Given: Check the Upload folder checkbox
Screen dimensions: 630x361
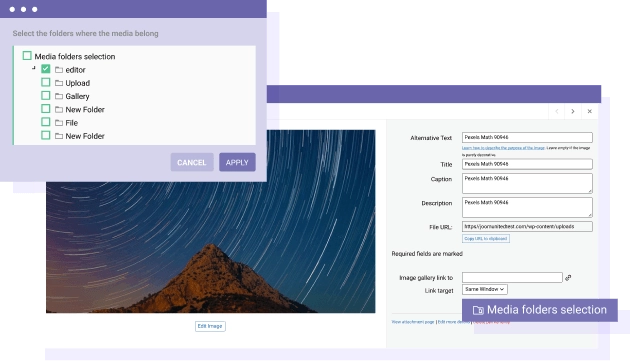Looking at the screenshot, I should pyautogui.click(x=45, y=82).
